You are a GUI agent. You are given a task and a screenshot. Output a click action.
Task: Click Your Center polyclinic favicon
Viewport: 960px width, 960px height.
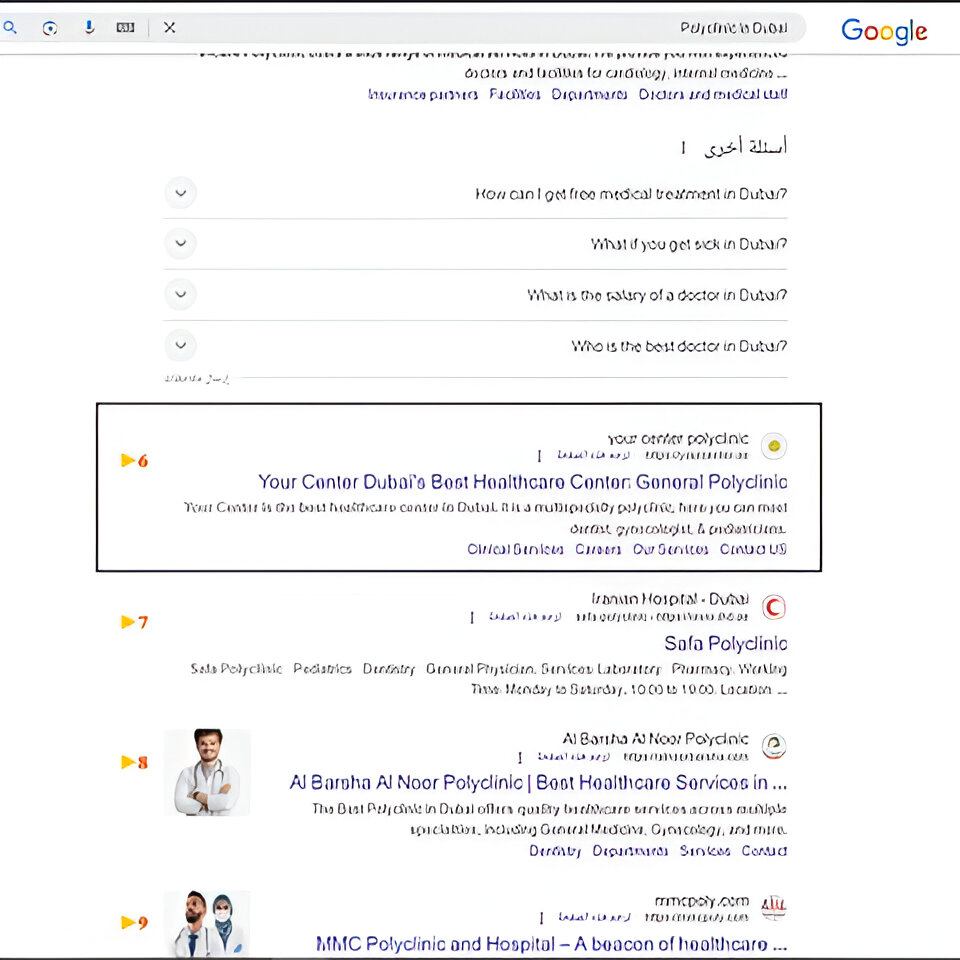(774, 446)
